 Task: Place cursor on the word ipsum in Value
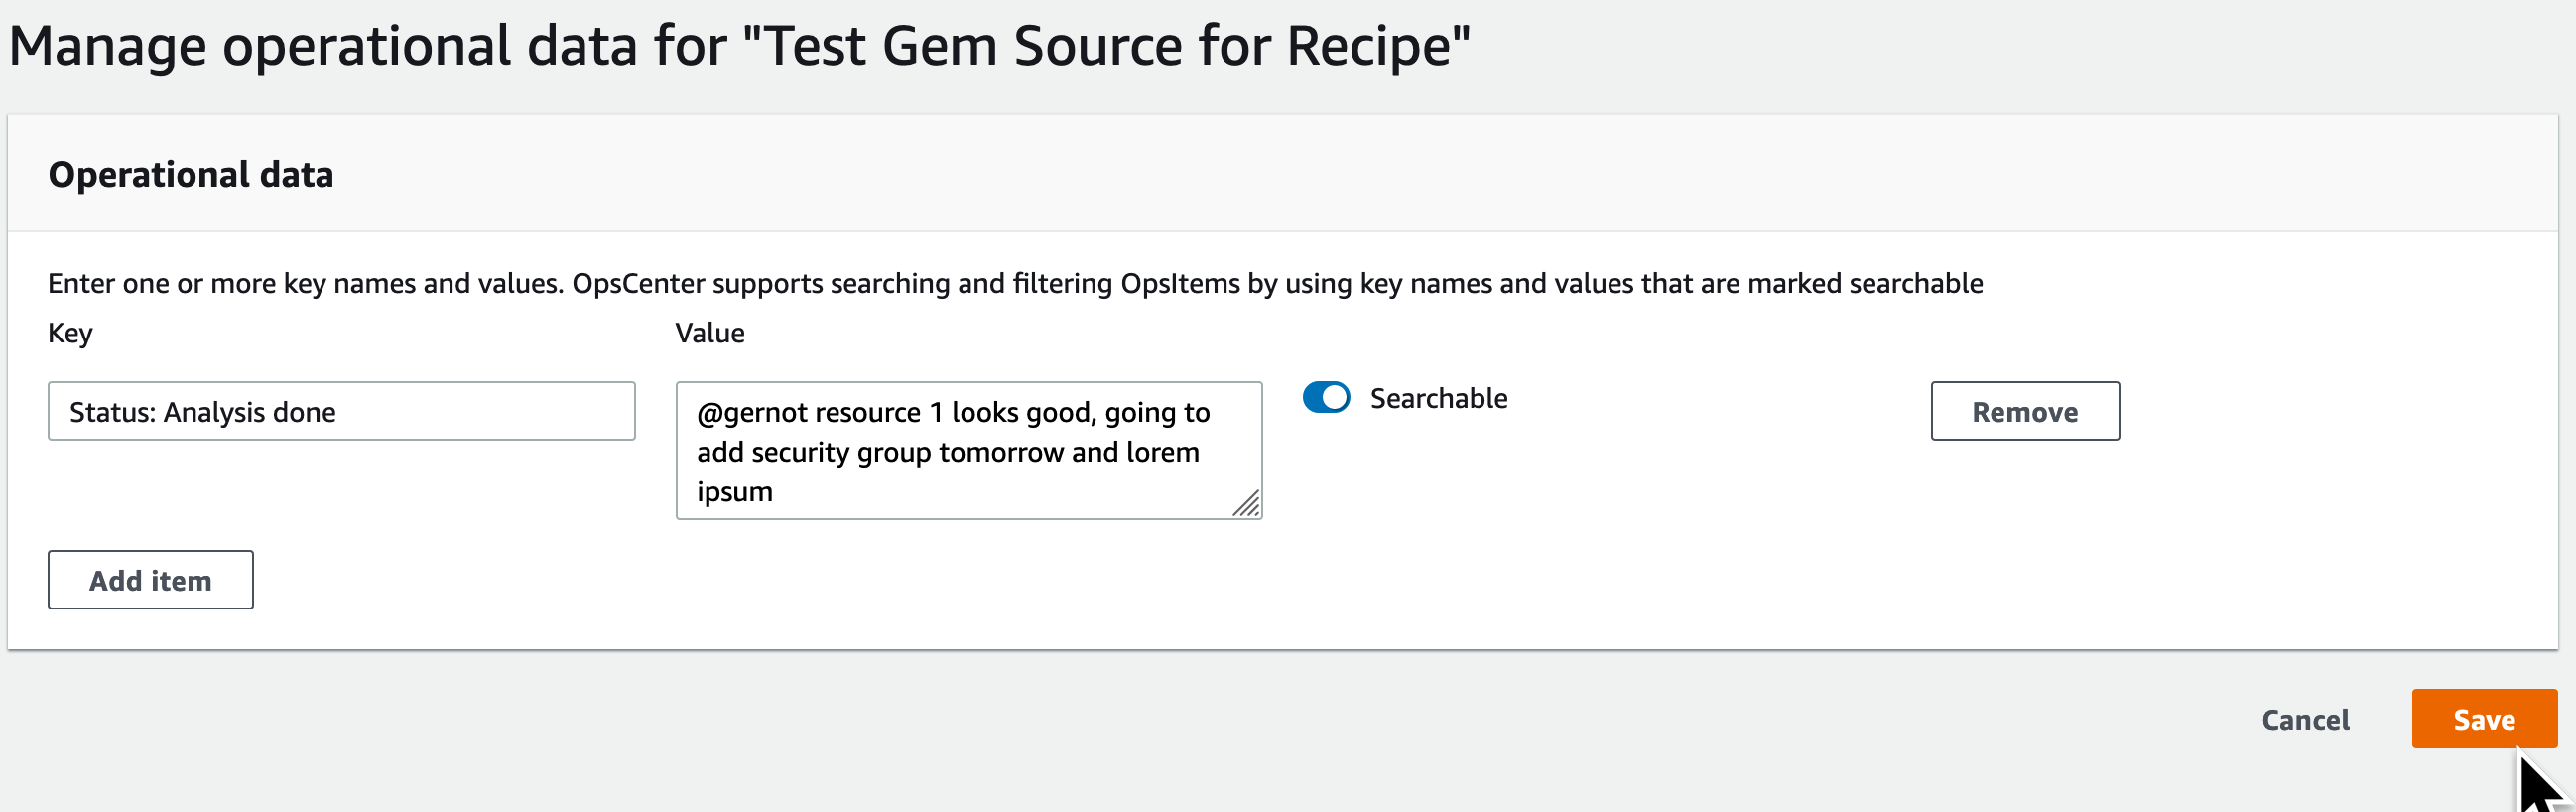734,492
